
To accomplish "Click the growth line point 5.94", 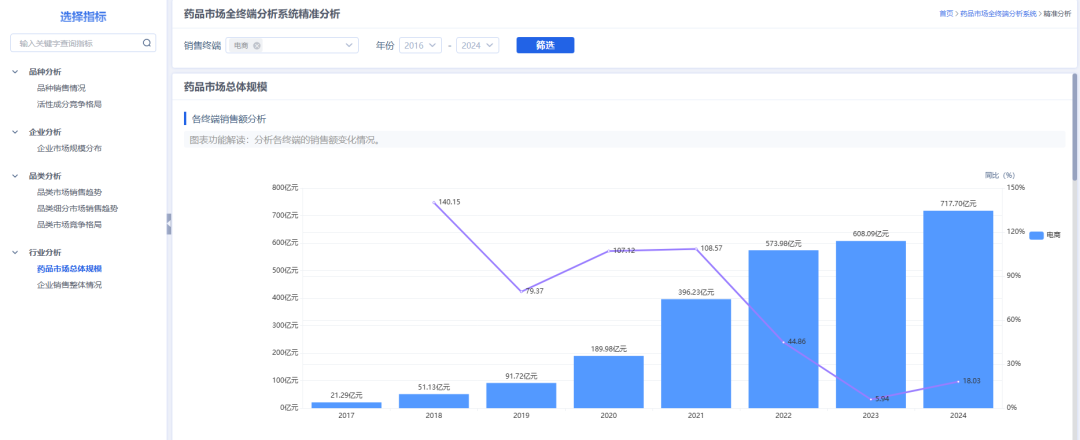I will click(871, 399).
